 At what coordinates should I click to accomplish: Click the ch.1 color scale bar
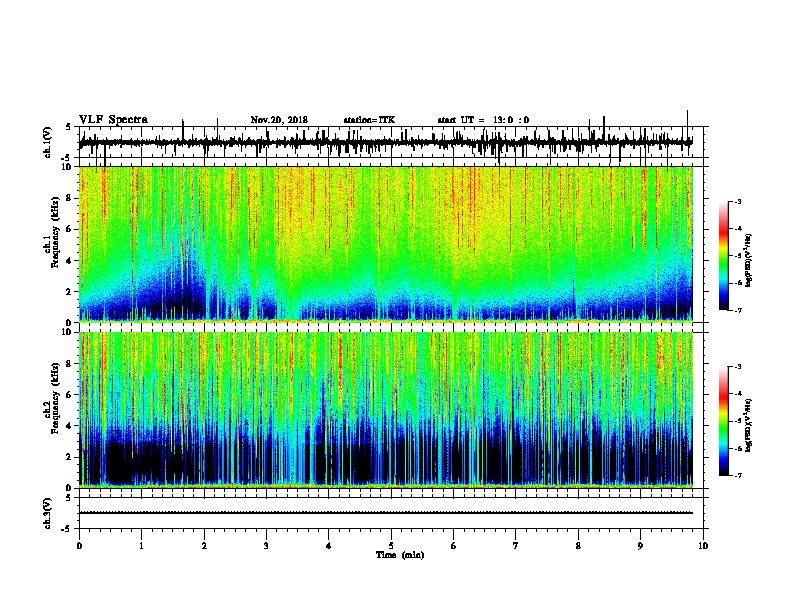(723, 256)
